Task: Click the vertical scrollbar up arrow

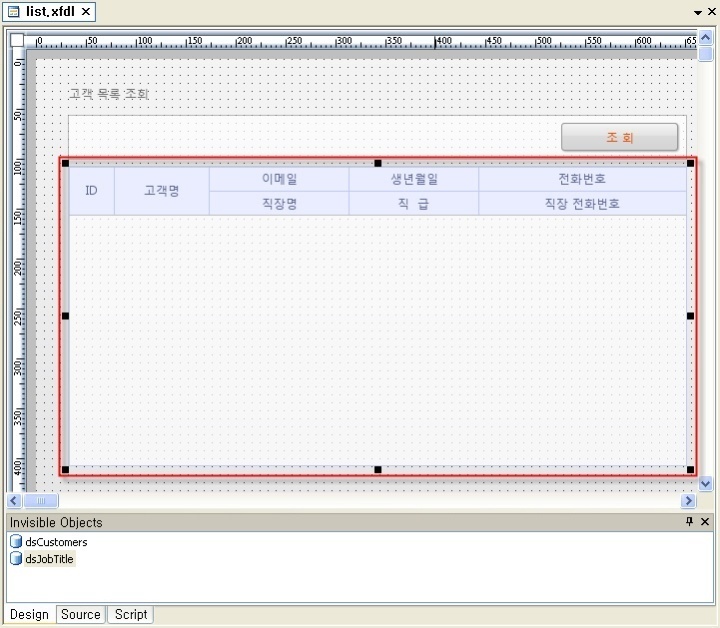Action: [x=705, y=37]
